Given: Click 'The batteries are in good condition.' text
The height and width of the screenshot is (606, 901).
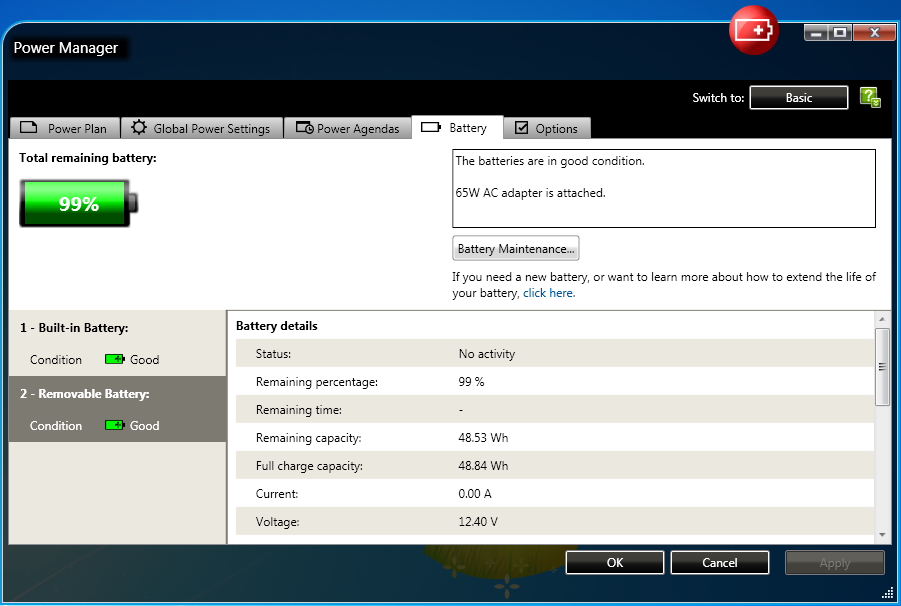Looking at the screenshot, I should coord(550,161).
